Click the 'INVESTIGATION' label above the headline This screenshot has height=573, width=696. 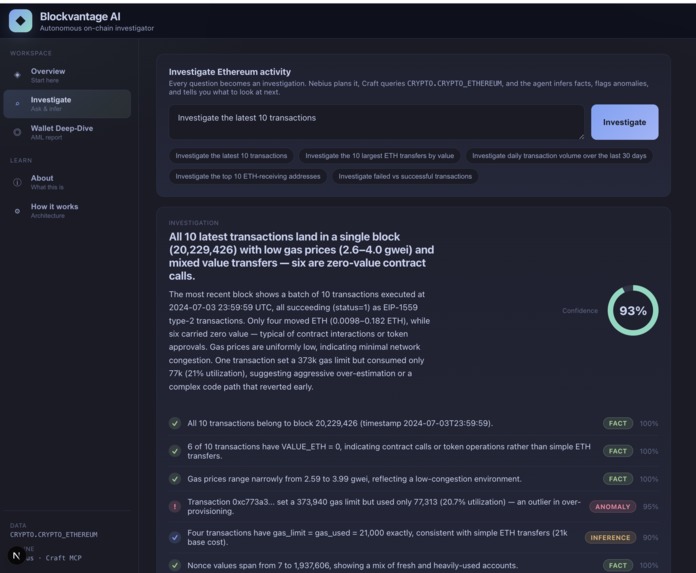click(194, 223)
